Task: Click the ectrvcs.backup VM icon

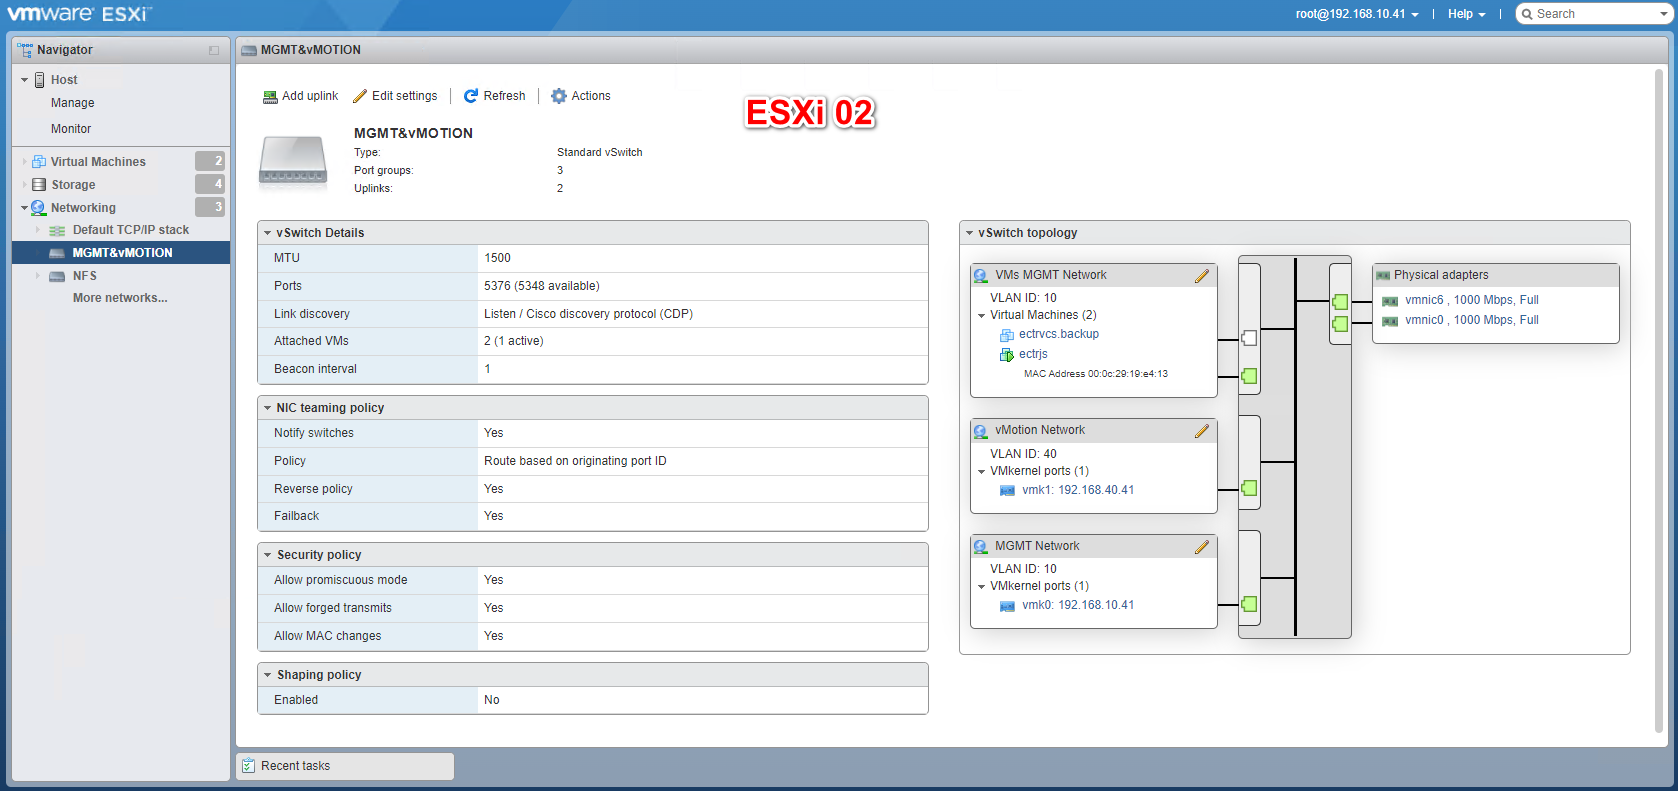Action: [x=1007, y=335]
